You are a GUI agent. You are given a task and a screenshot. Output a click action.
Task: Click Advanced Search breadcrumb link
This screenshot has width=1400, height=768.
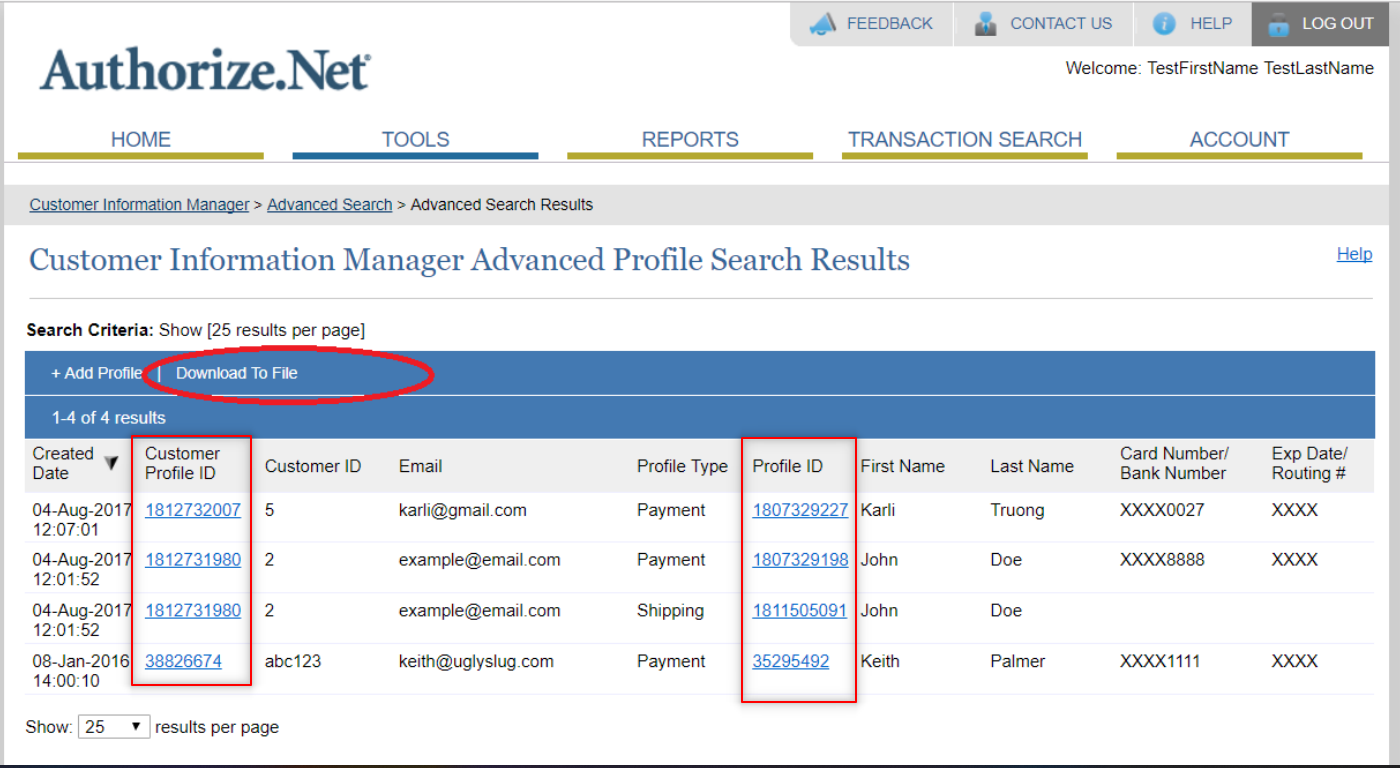click(330, 204)
